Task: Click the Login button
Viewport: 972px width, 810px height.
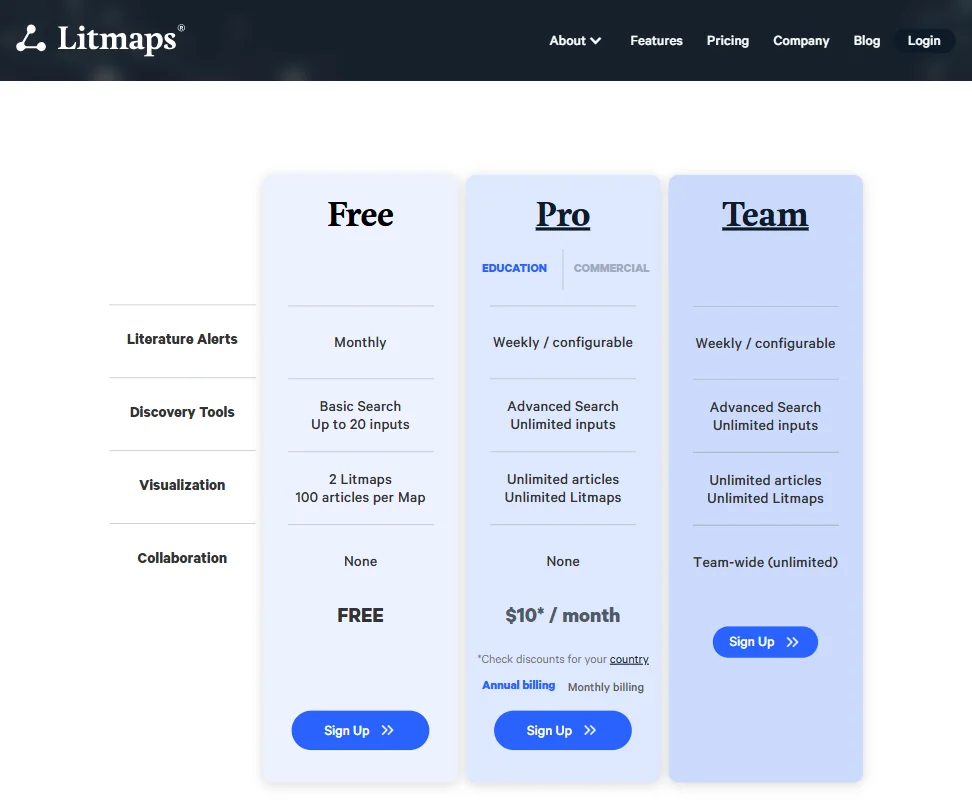Action: click(924, 41)
